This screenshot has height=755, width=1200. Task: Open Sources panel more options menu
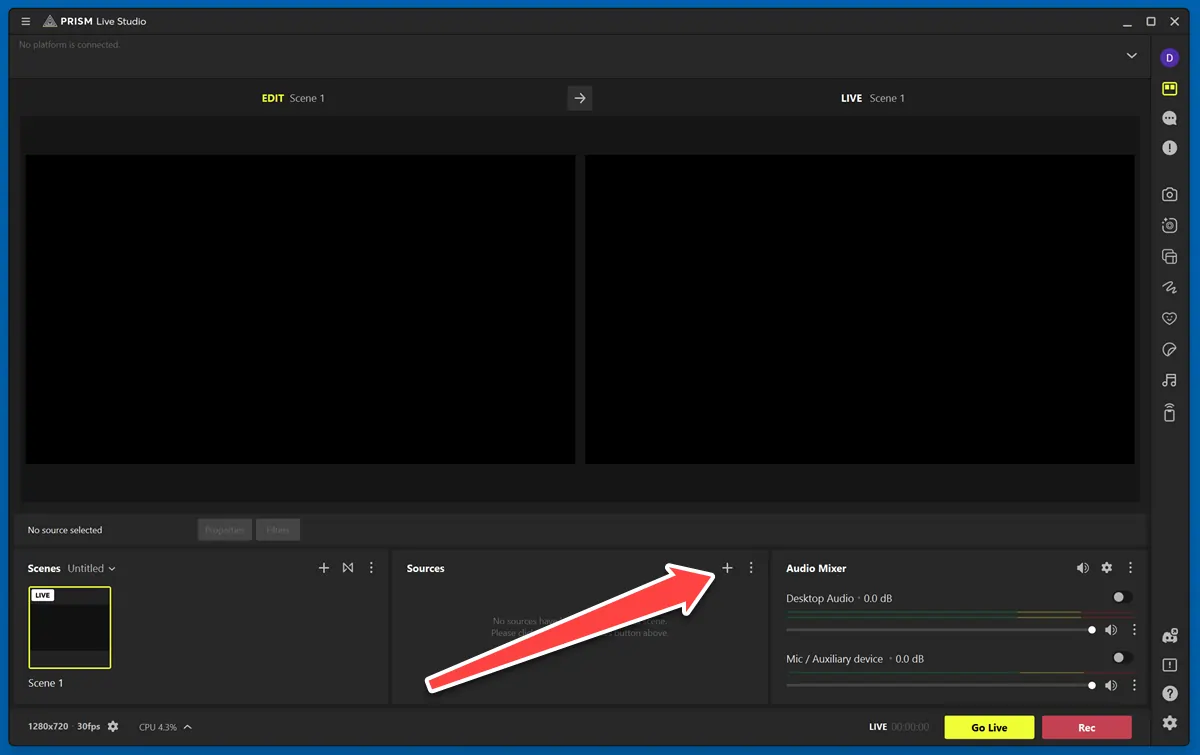751,568
